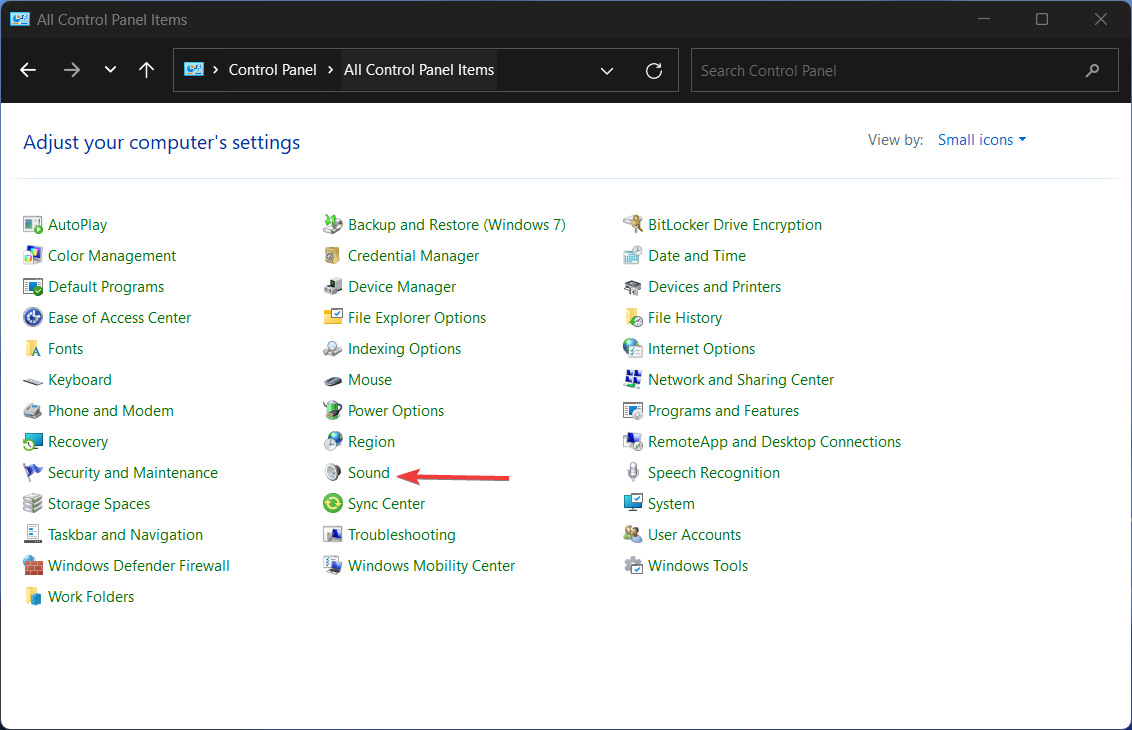
Task: Open the Security and Maintenance flag icon
Action: coord(32,473)
